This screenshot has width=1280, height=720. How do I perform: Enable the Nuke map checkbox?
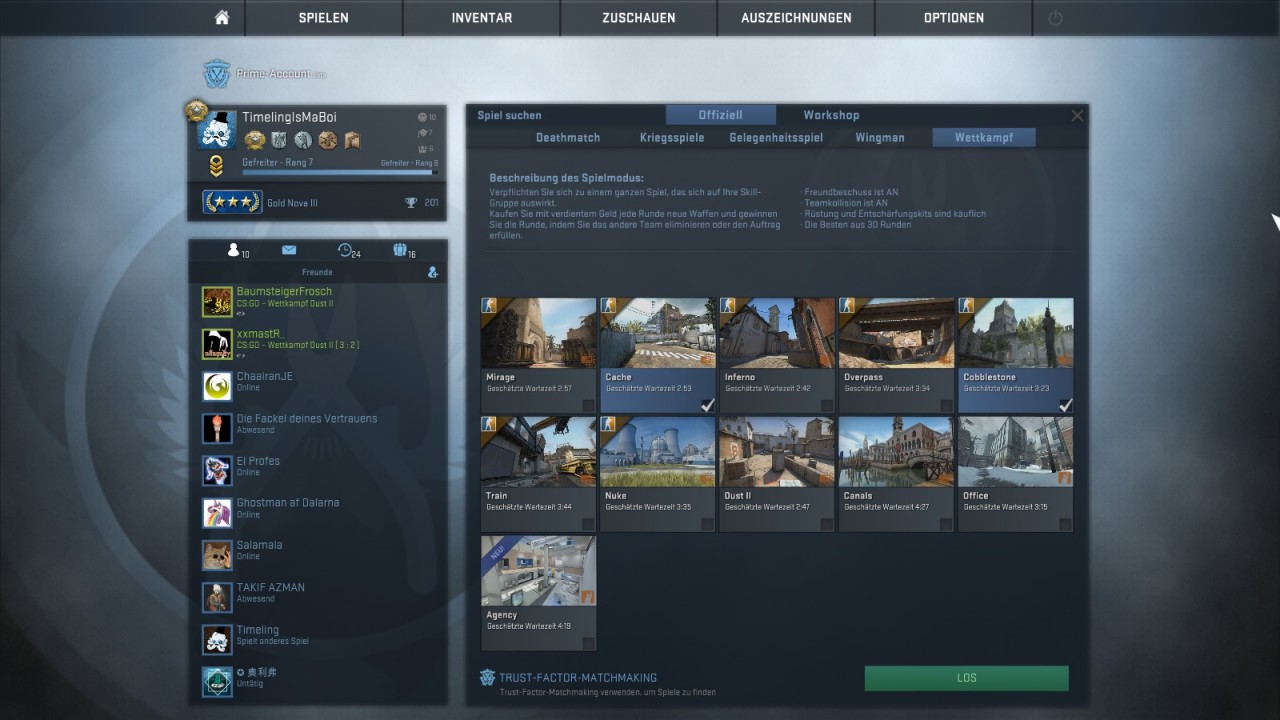(707, 524)
